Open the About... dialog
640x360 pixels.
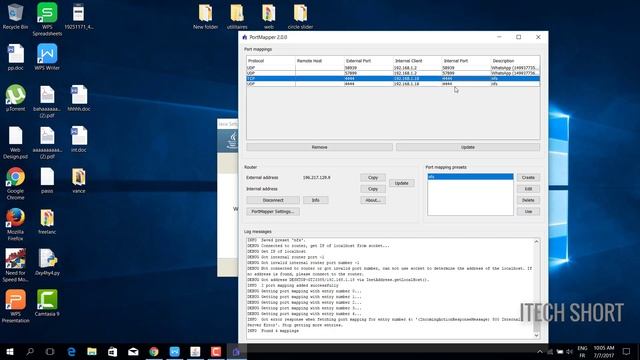[373, 200]
